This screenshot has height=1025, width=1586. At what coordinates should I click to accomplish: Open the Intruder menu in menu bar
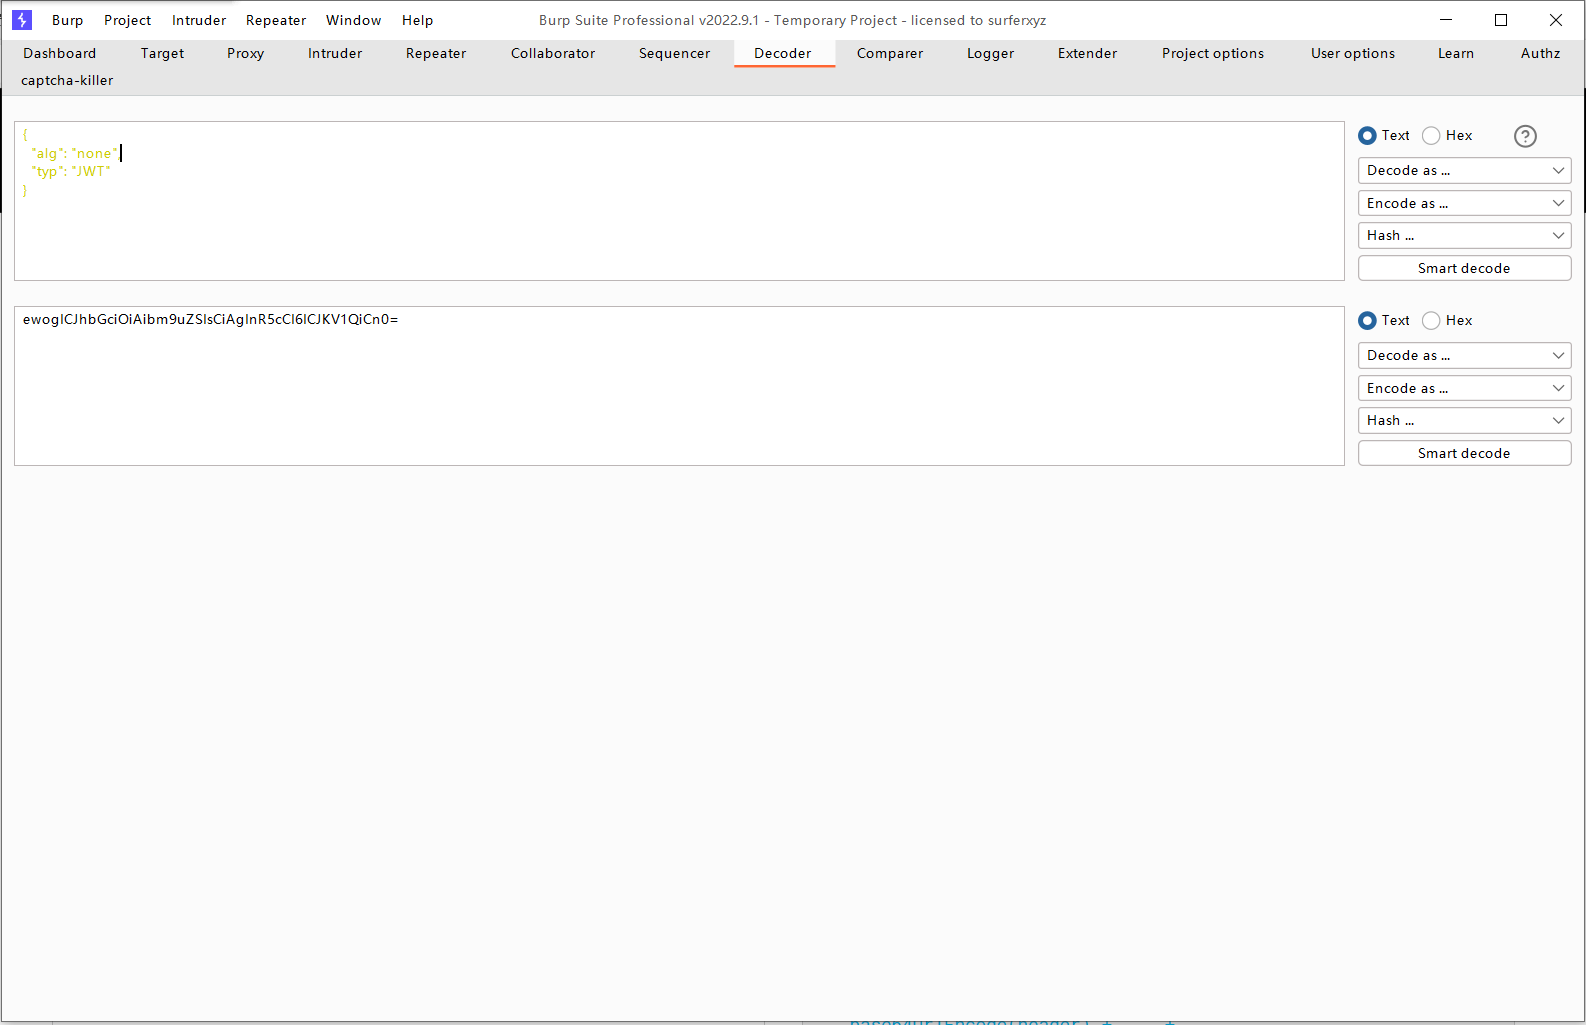[199, 20]
